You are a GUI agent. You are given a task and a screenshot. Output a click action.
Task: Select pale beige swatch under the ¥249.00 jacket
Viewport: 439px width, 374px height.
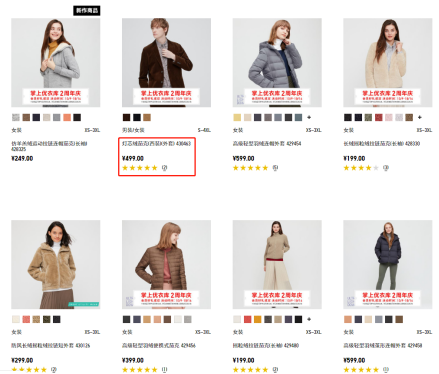47,117
